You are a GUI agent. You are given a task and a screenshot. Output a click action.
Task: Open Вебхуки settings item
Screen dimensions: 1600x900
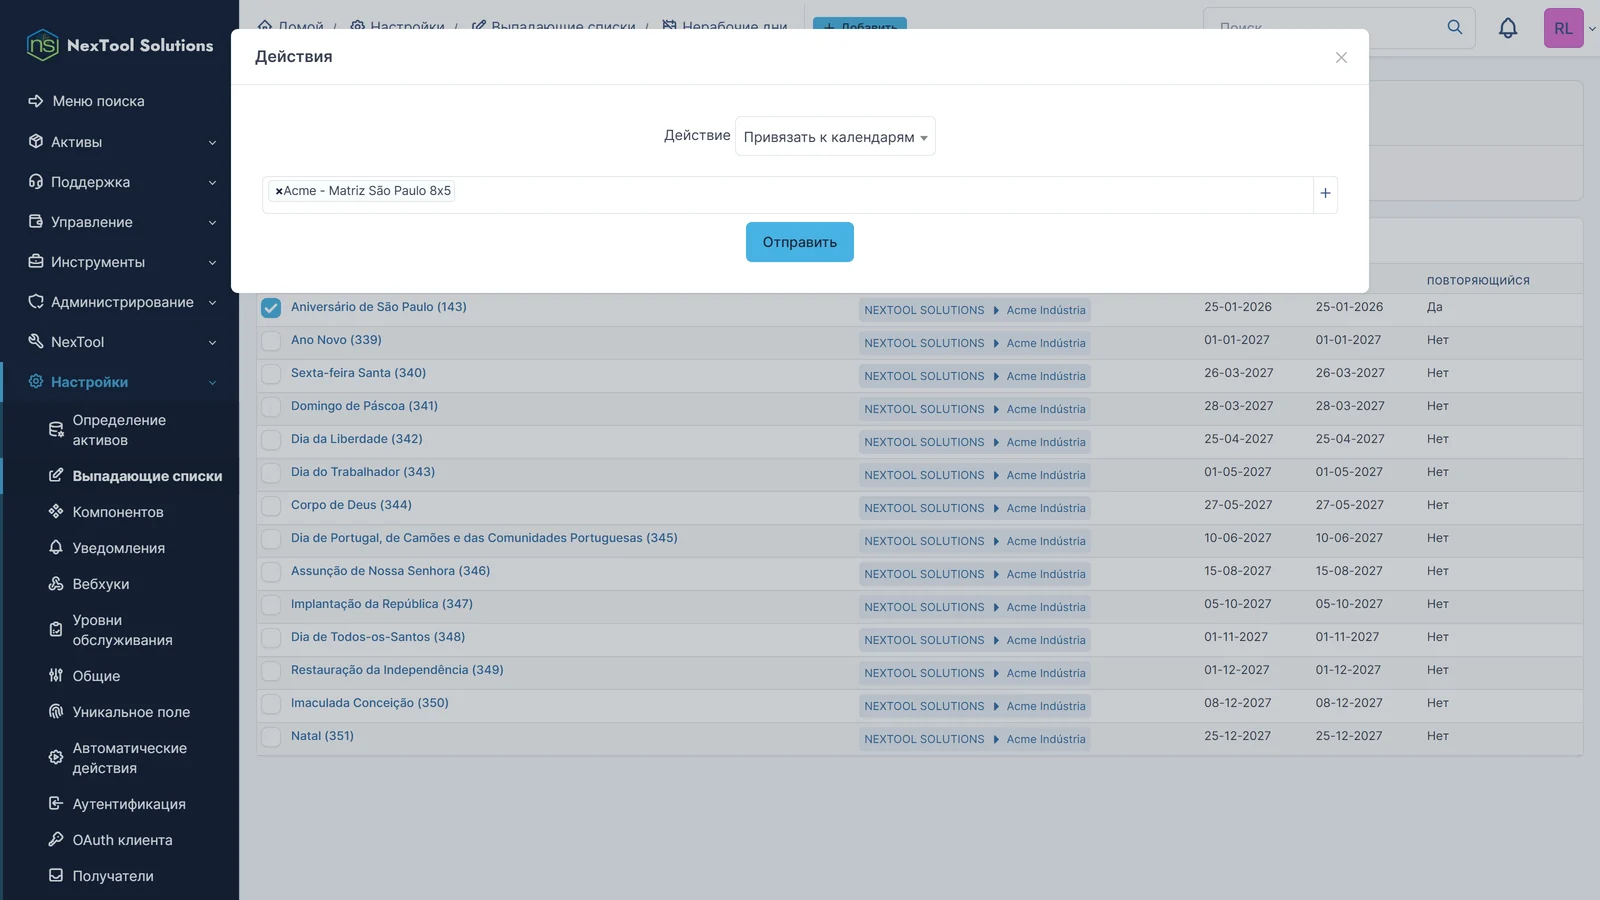[100, 584]
